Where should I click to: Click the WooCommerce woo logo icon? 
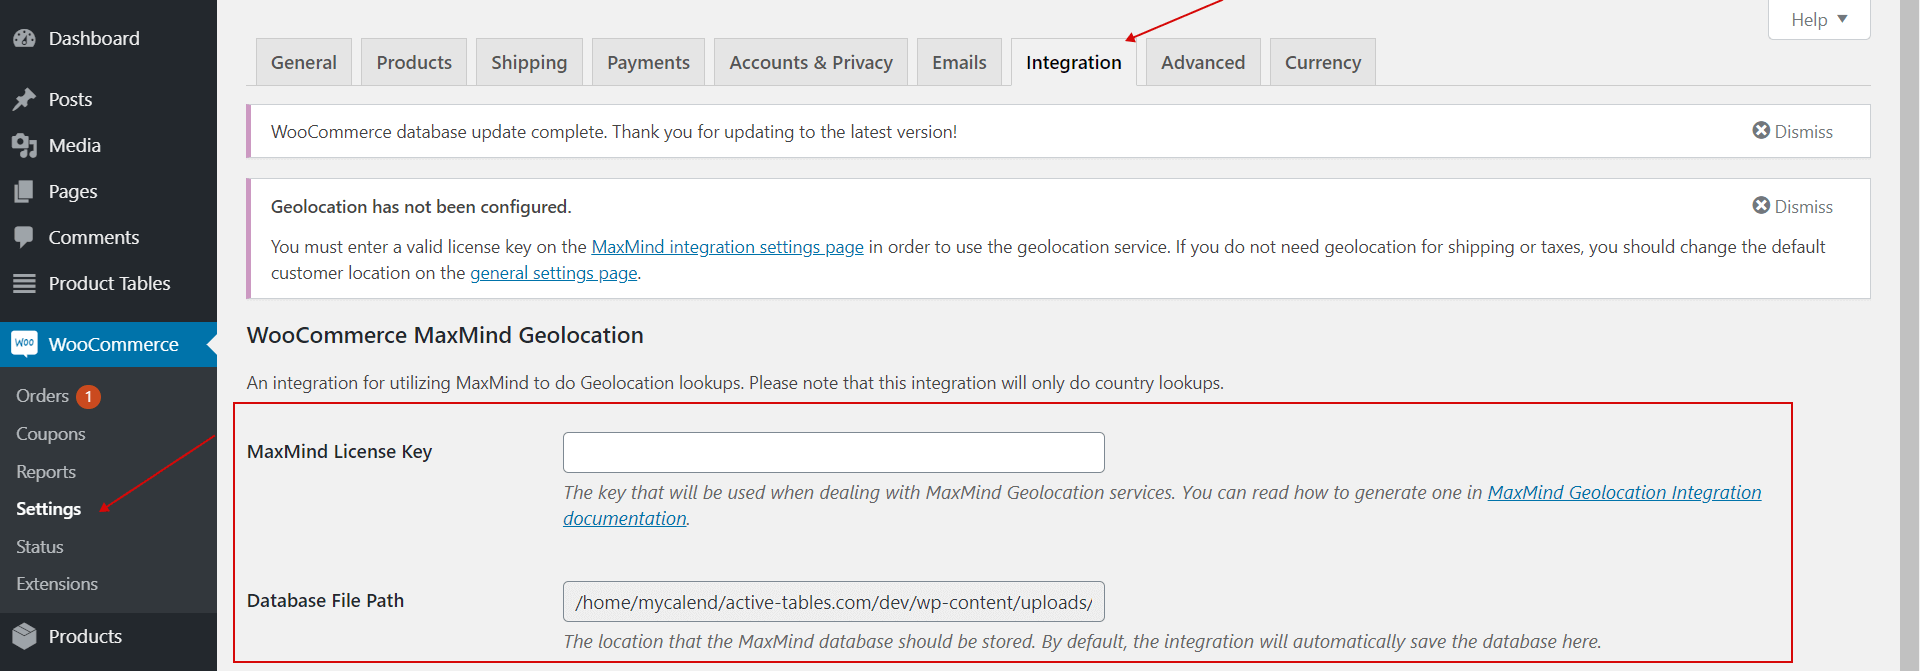point(24,344)
